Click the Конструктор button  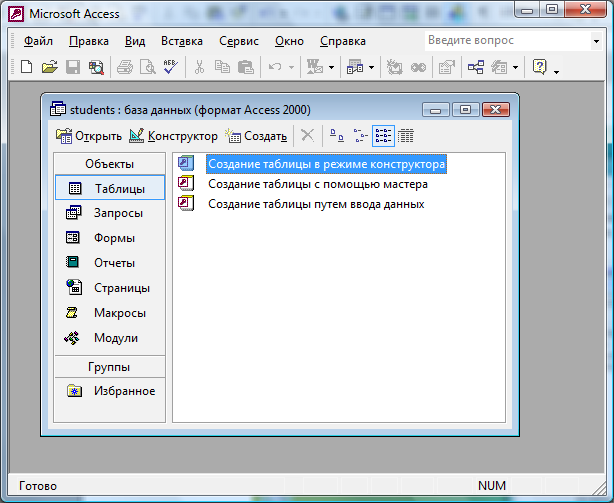pyautogui.click(x=173, y=136)
